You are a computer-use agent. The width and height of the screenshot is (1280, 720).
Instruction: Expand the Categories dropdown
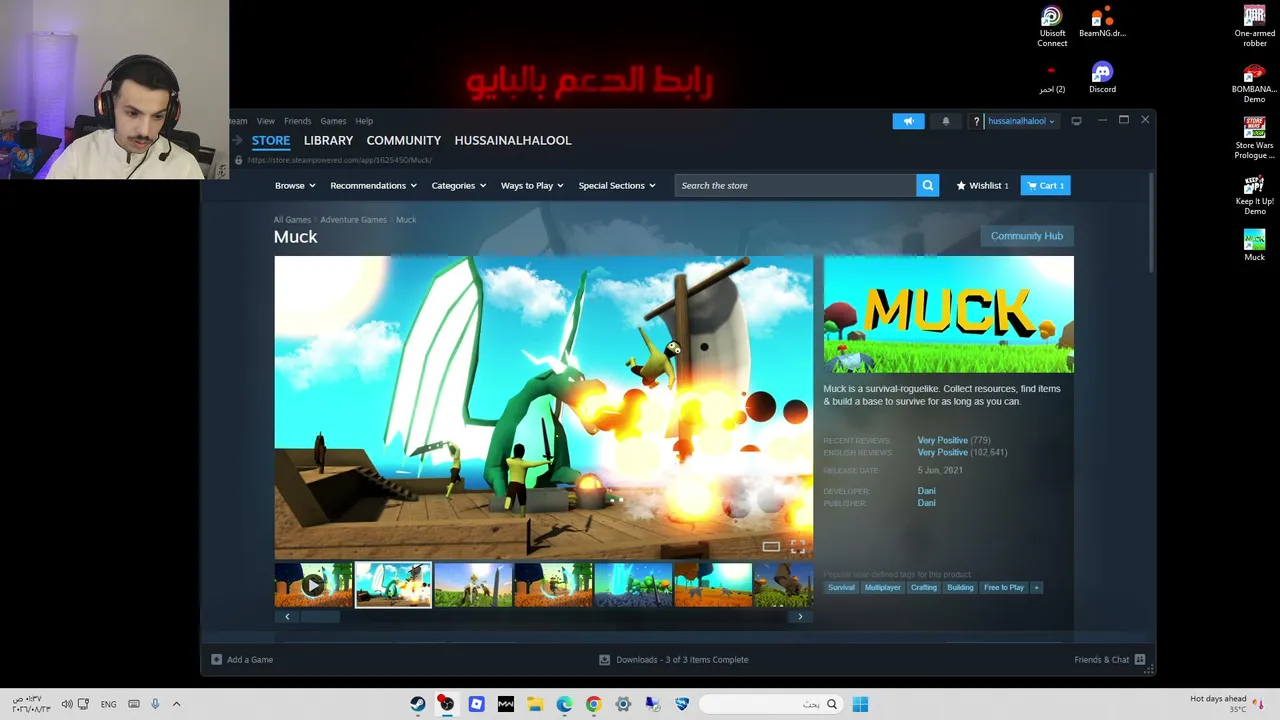pos(459,185)
